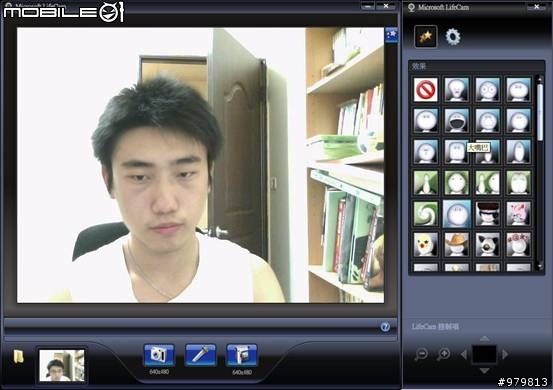This screenshot has height=390, width=553.
Task: Click effects list scrollbar down arrow
Action: [540, 267]
